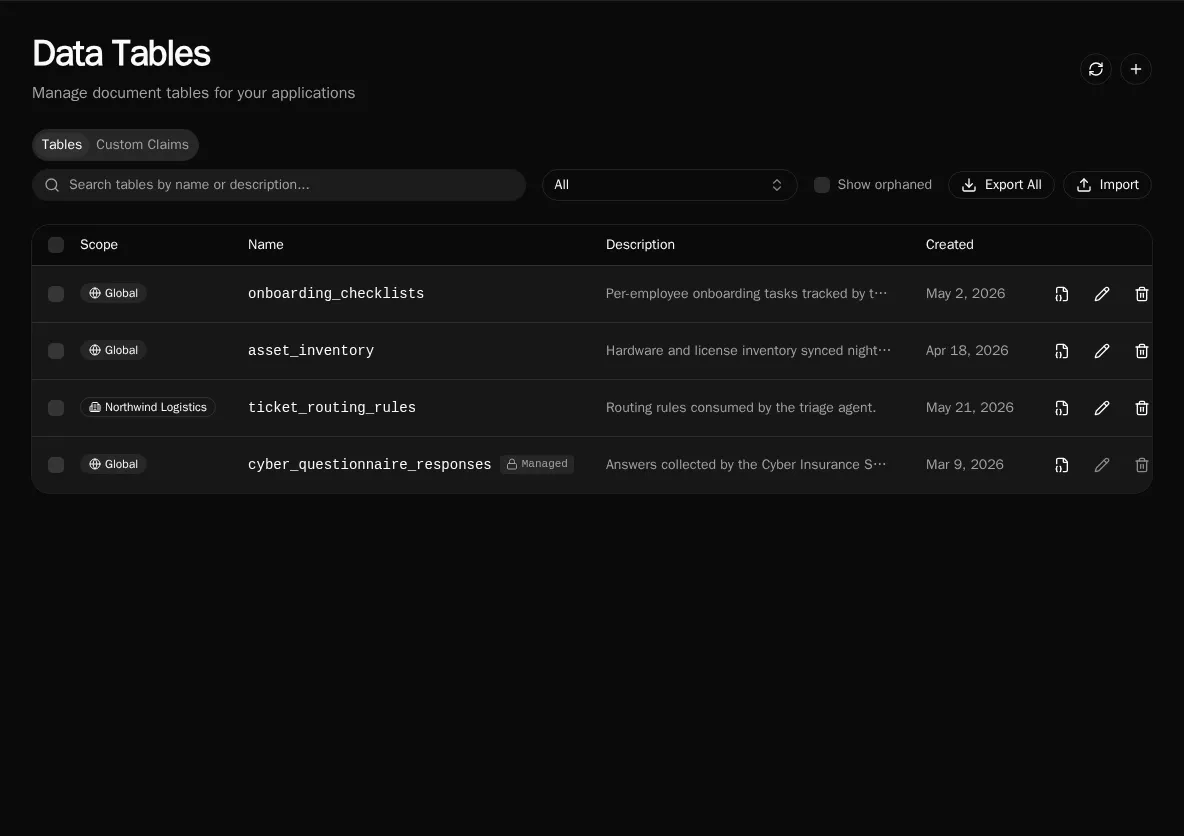This screenshot has width=1184, height=836.
Task: Click the Northwind Logistics scope badge
Action: pyautogui.click(x=148, y=407)
